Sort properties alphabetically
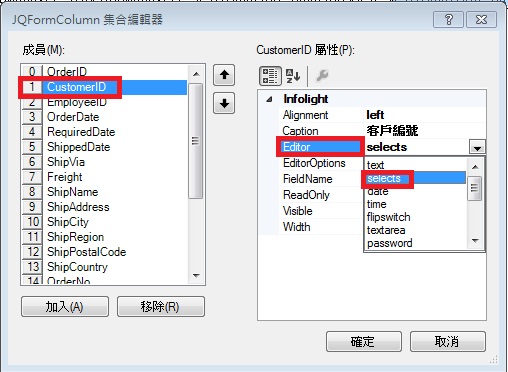This screenshot has width=508, height=372. tap(293, 76)
